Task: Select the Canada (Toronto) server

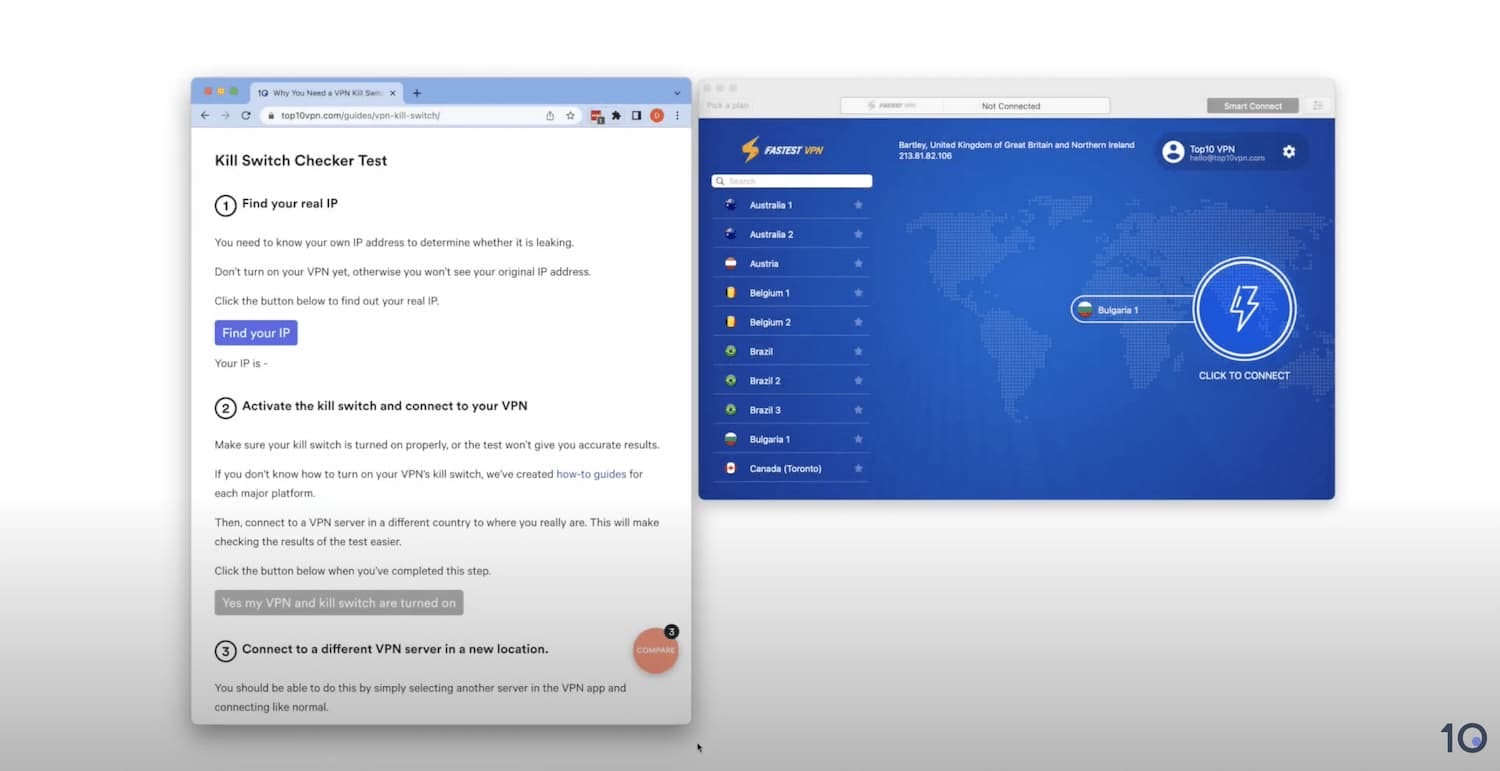Action: click(x=791, y=468)
